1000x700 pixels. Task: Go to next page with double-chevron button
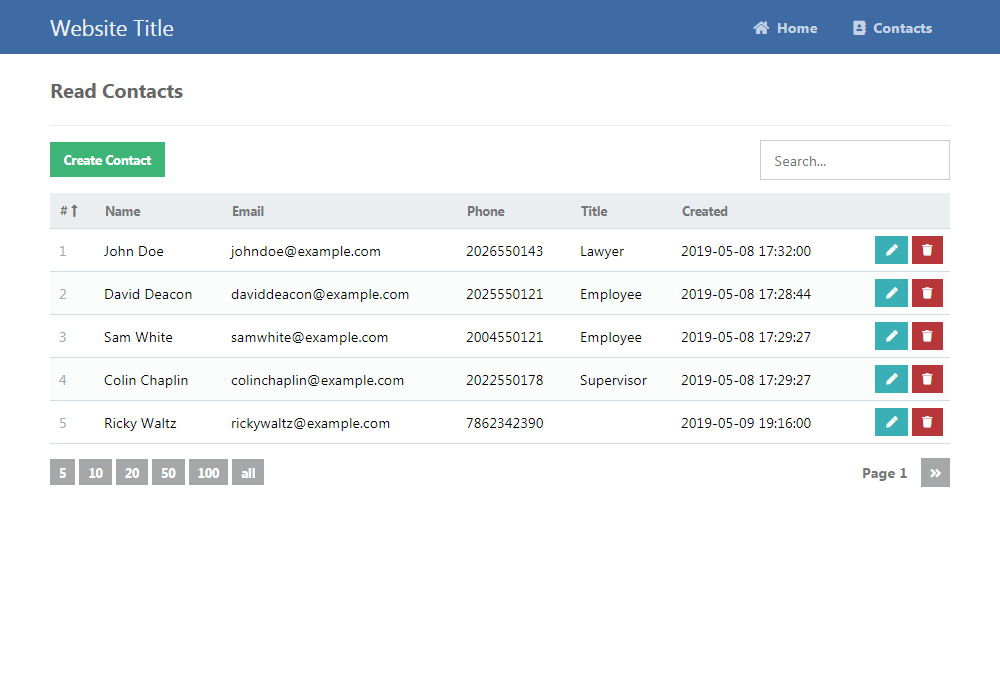point(935,472)
